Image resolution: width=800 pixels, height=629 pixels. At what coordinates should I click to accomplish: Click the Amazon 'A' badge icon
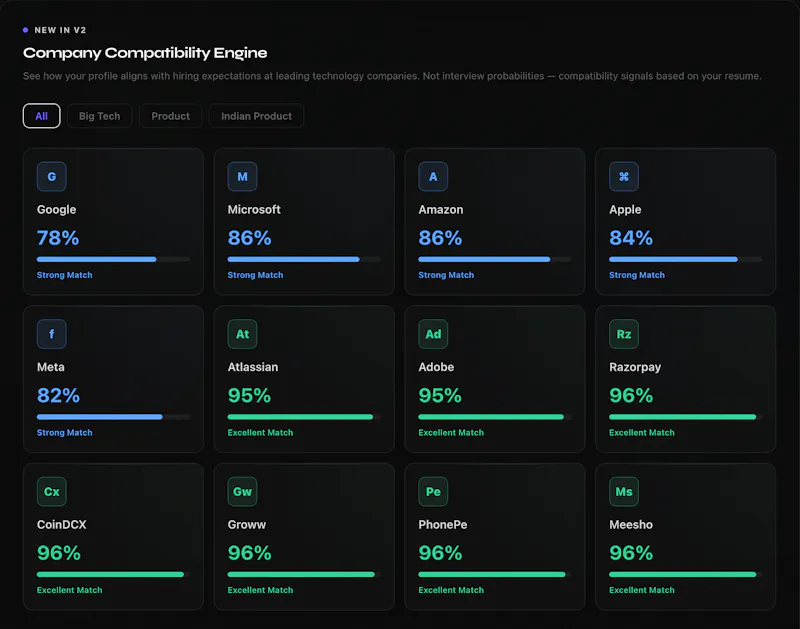pyautogui.click(x=433, y=177)
